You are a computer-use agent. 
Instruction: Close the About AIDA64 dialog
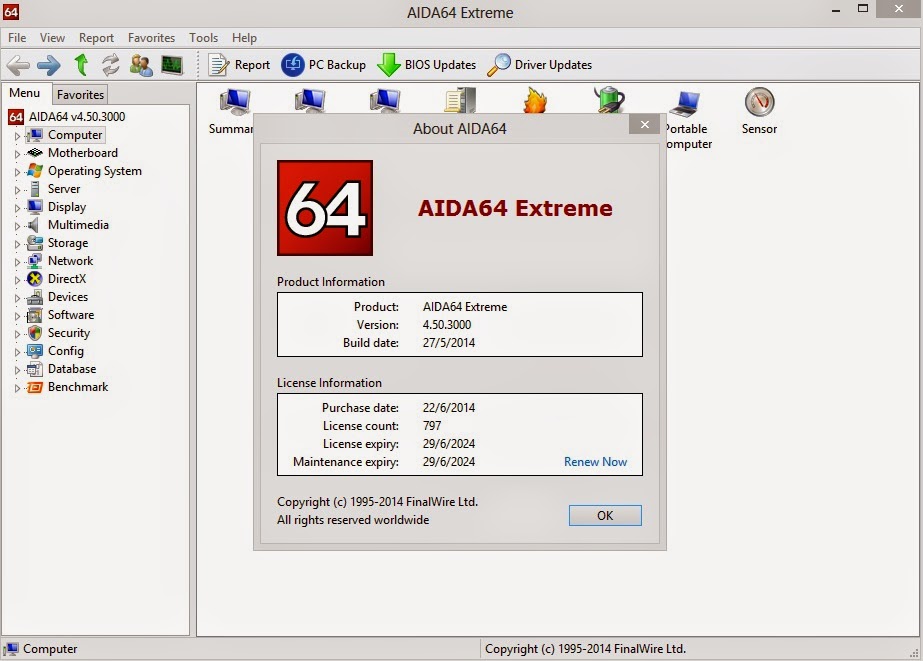645,124
